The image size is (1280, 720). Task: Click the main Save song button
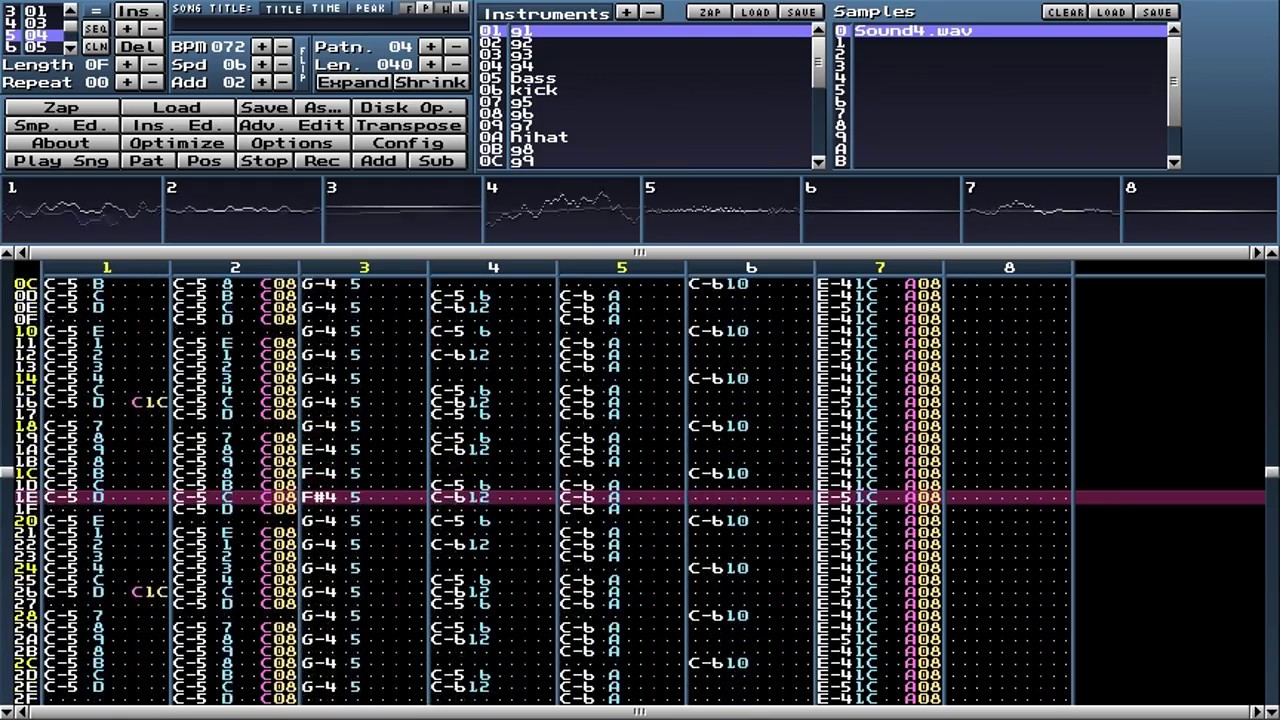click(x=264, y=107)
